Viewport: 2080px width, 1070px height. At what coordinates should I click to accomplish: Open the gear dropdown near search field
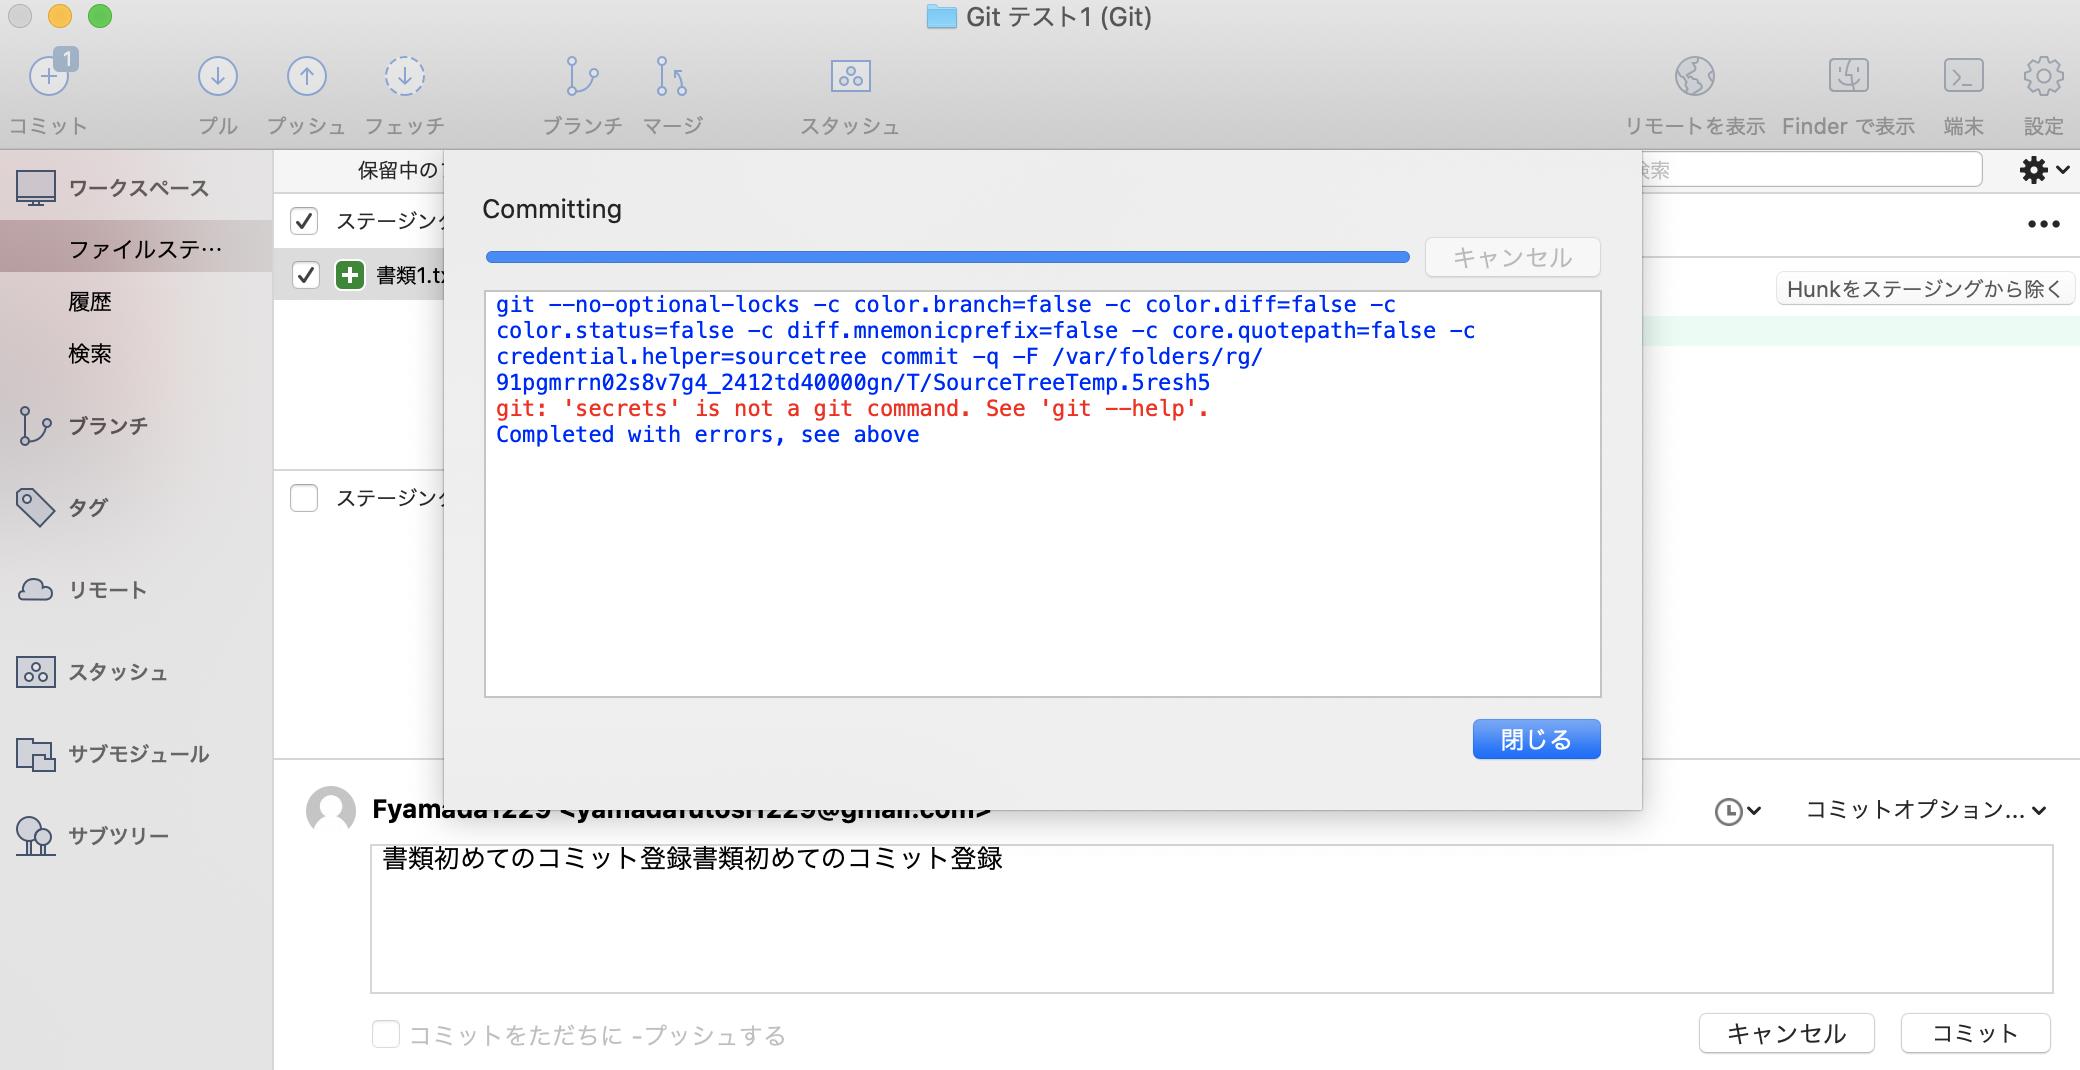click(2043, 170)
